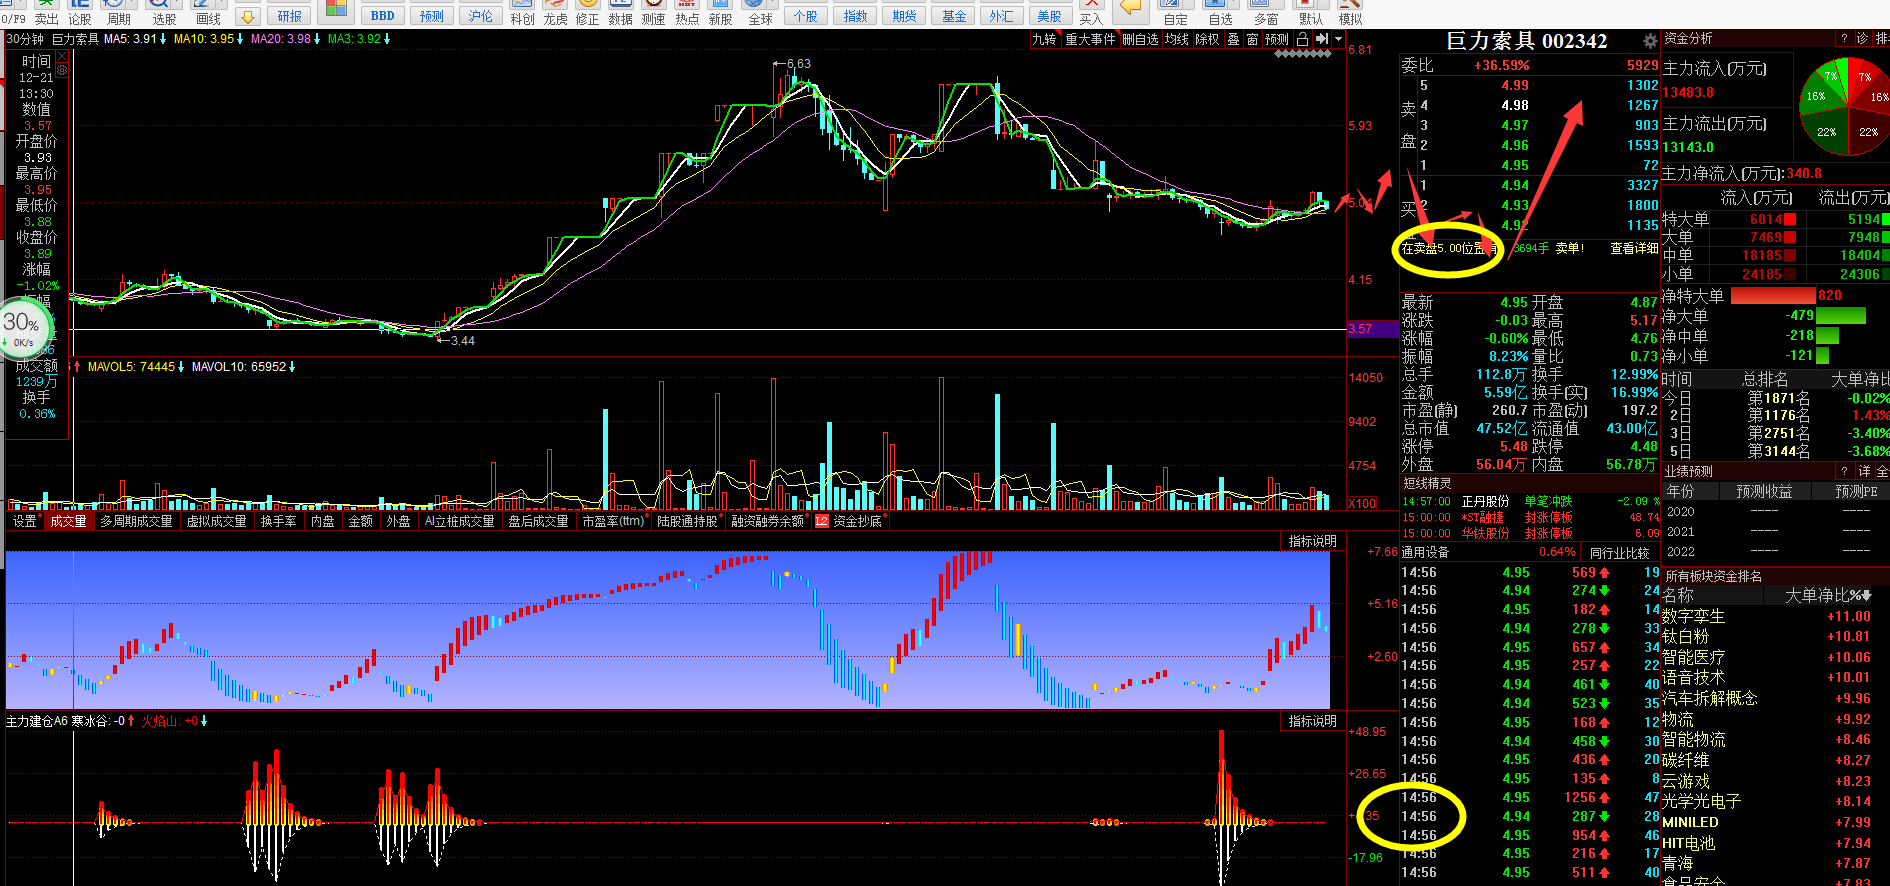Switch to 基金 funds category
This screenshot has width=1890, height=886.
954,16
